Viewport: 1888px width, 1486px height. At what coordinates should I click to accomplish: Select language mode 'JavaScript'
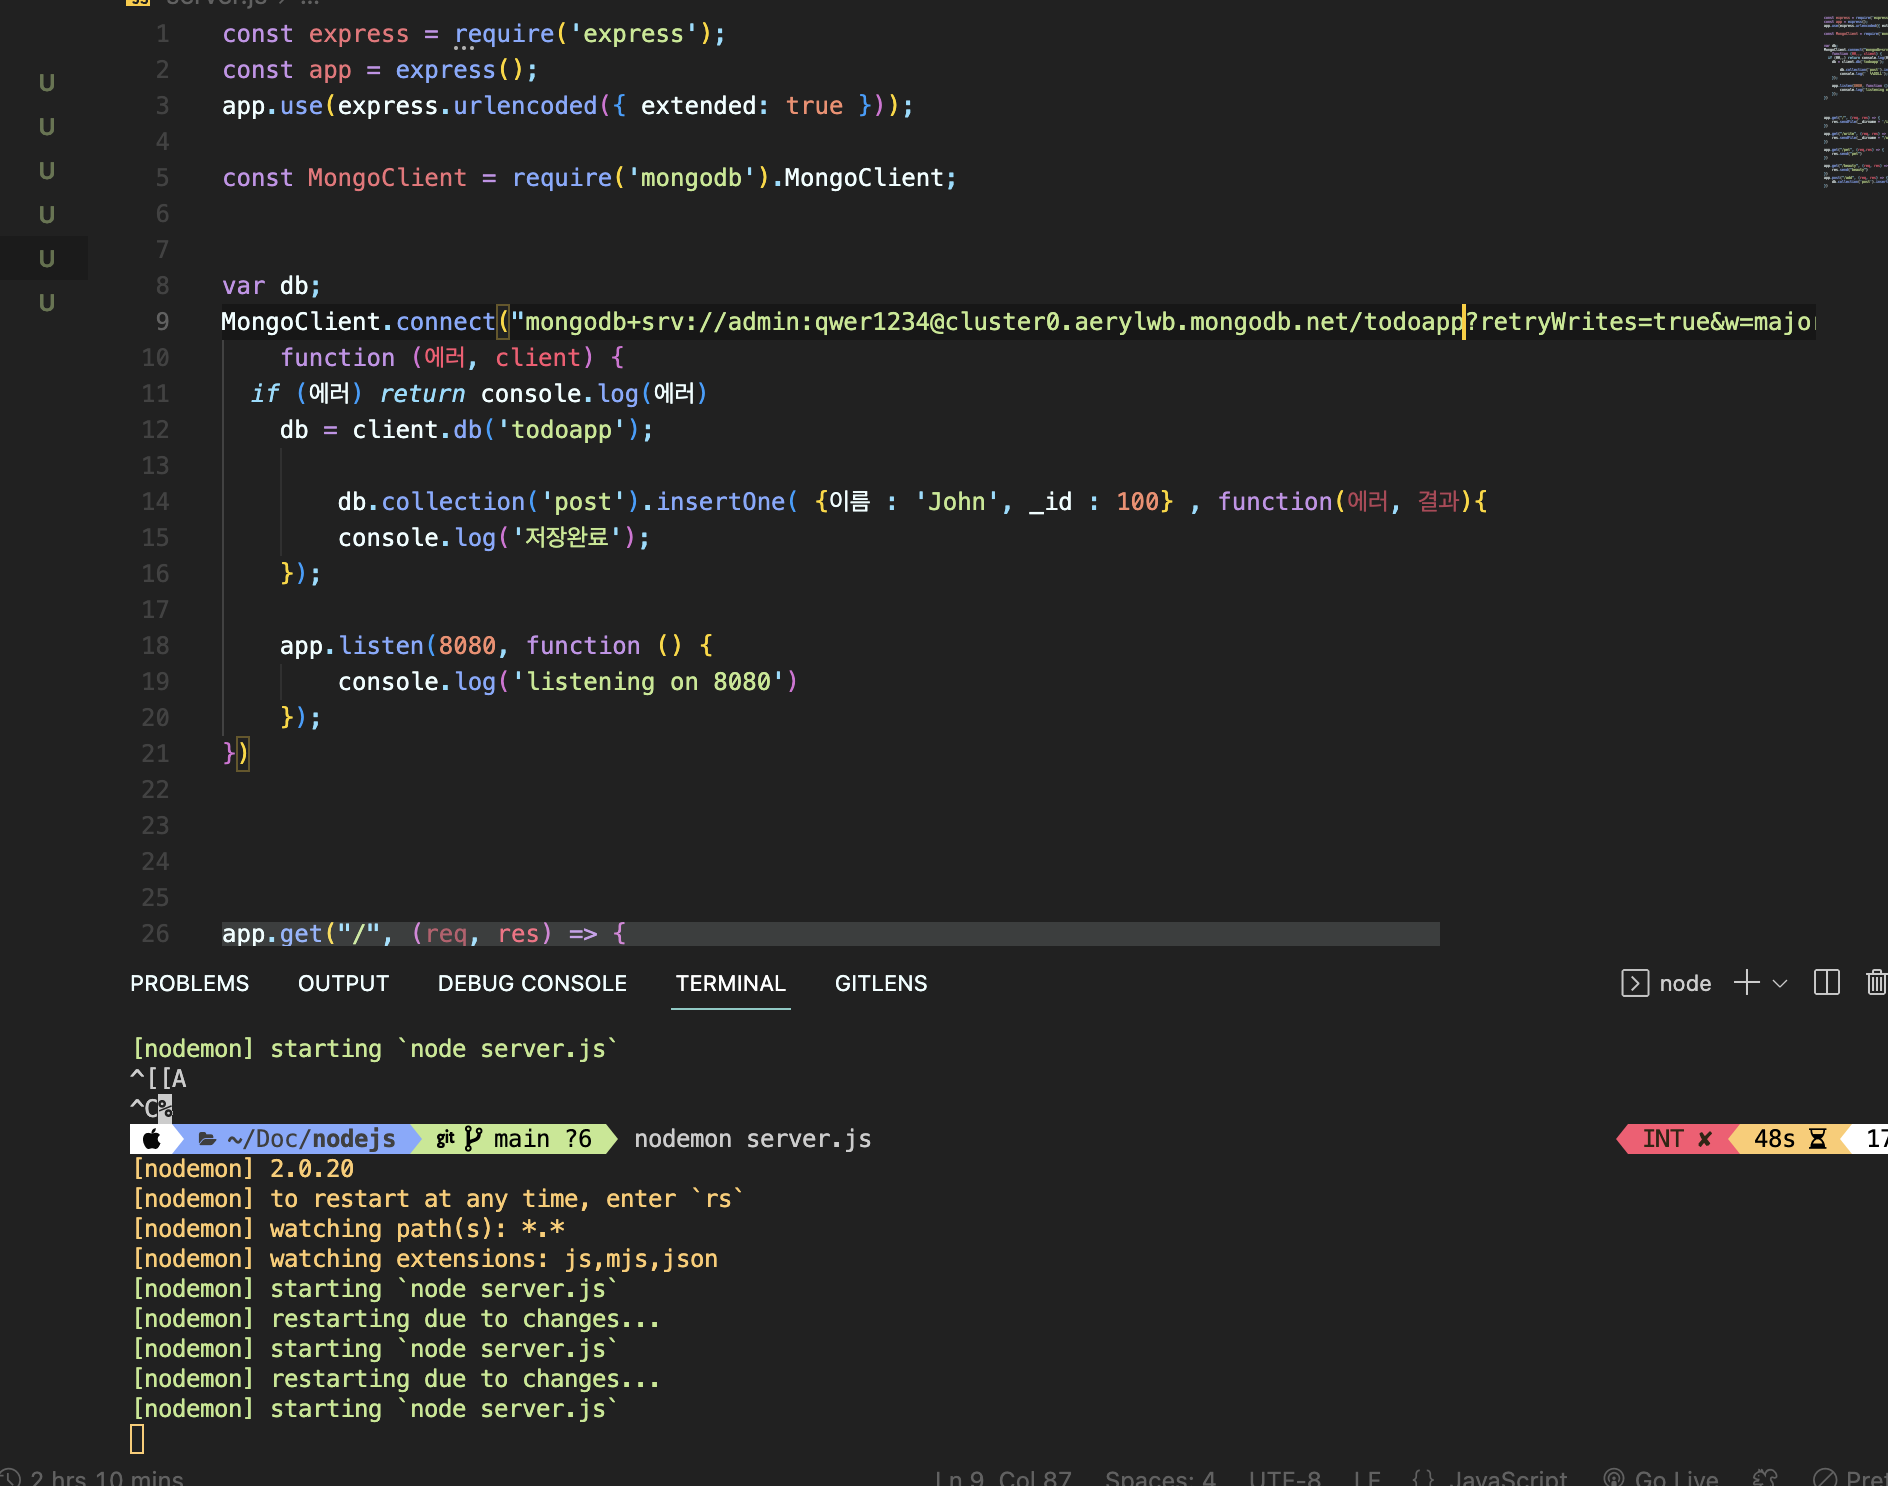tap(1509, 1477)
